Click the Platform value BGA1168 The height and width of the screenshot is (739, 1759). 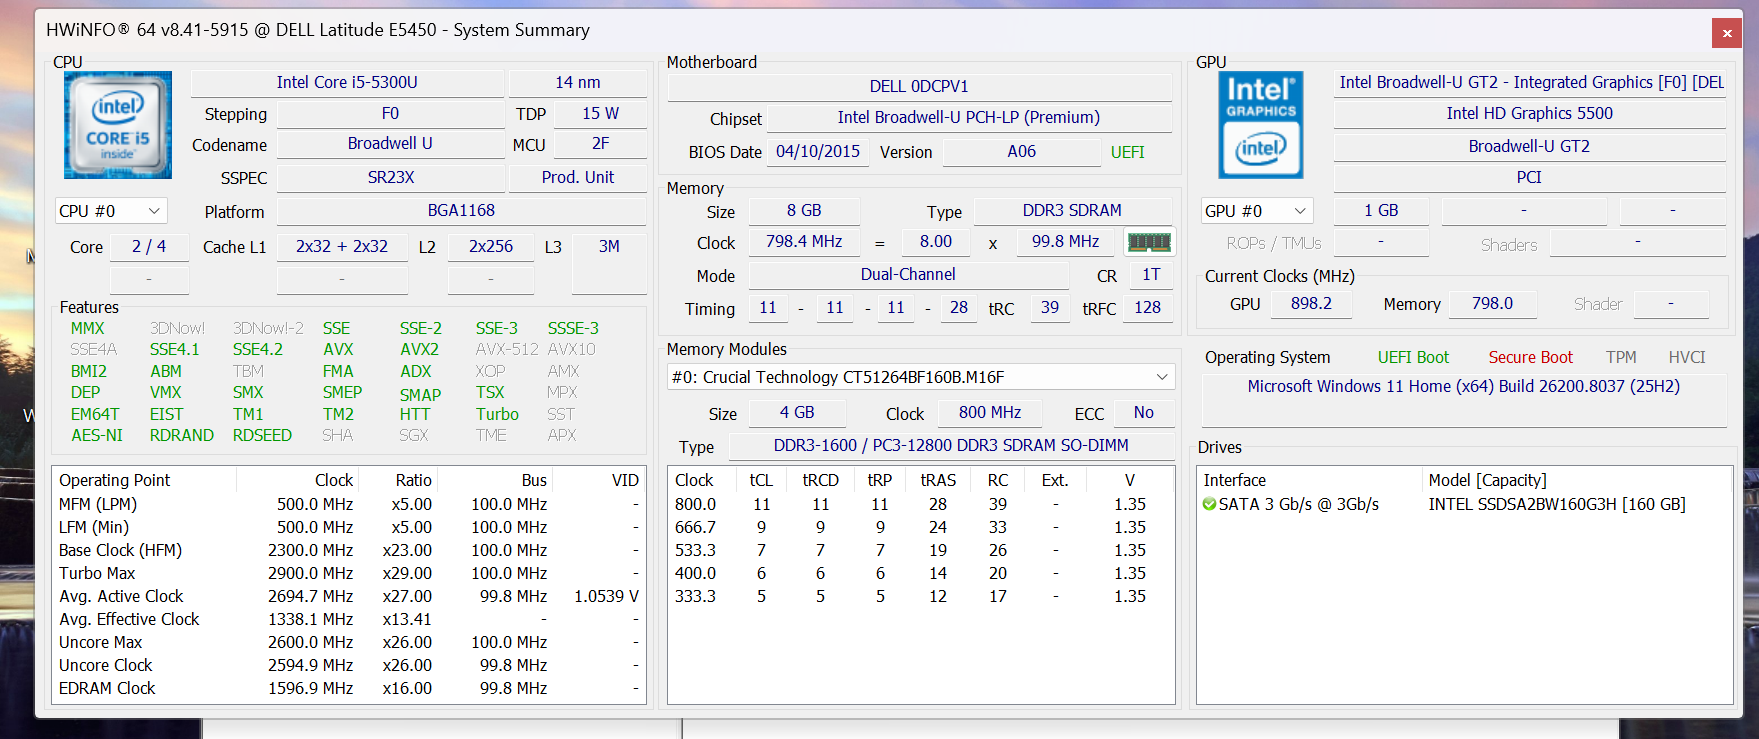tap(461, 210)
